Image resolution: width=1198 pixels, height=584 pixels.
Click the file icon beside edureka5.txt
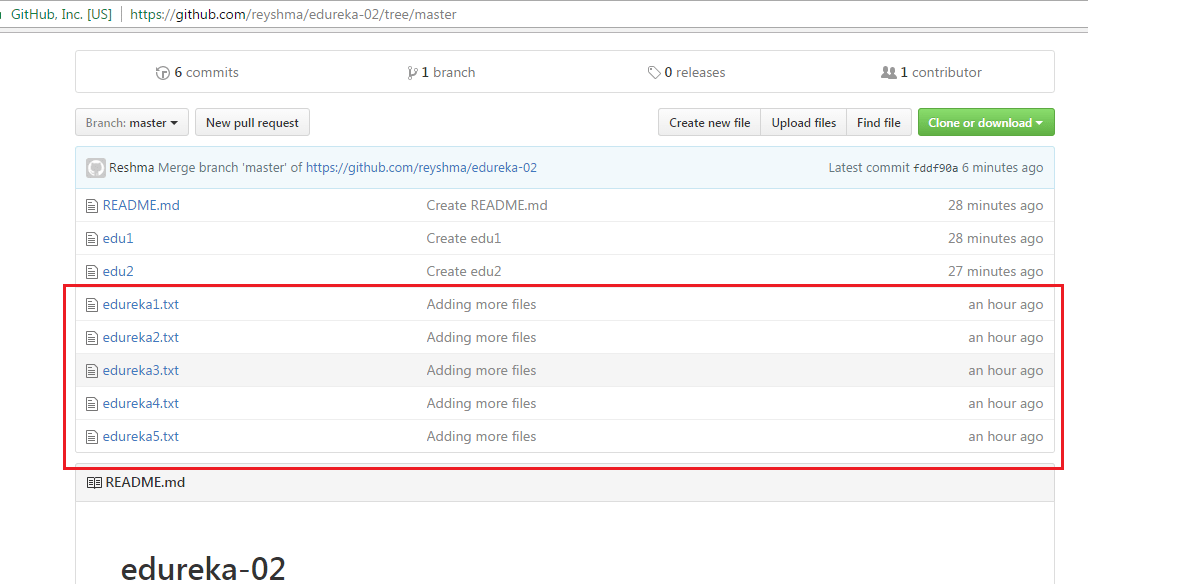tap(92, 436)
